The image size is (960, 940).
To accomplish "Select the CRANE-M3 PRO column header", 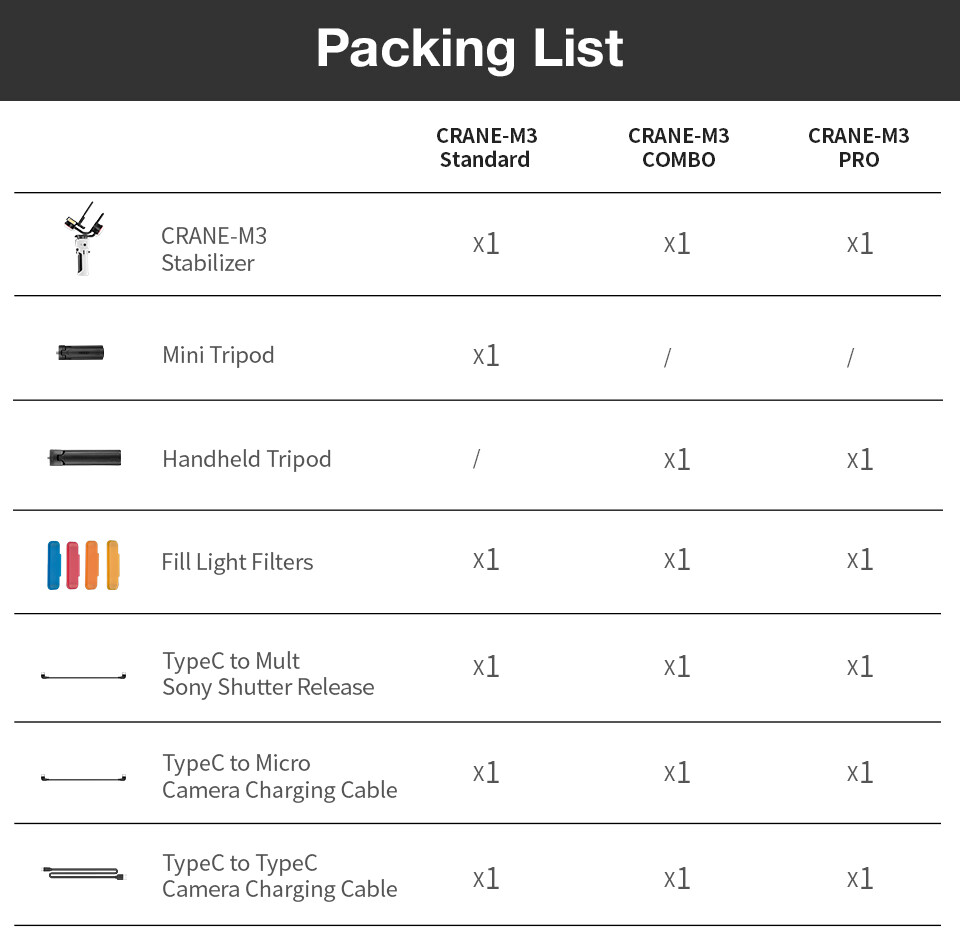I will [x=858, y=147].
